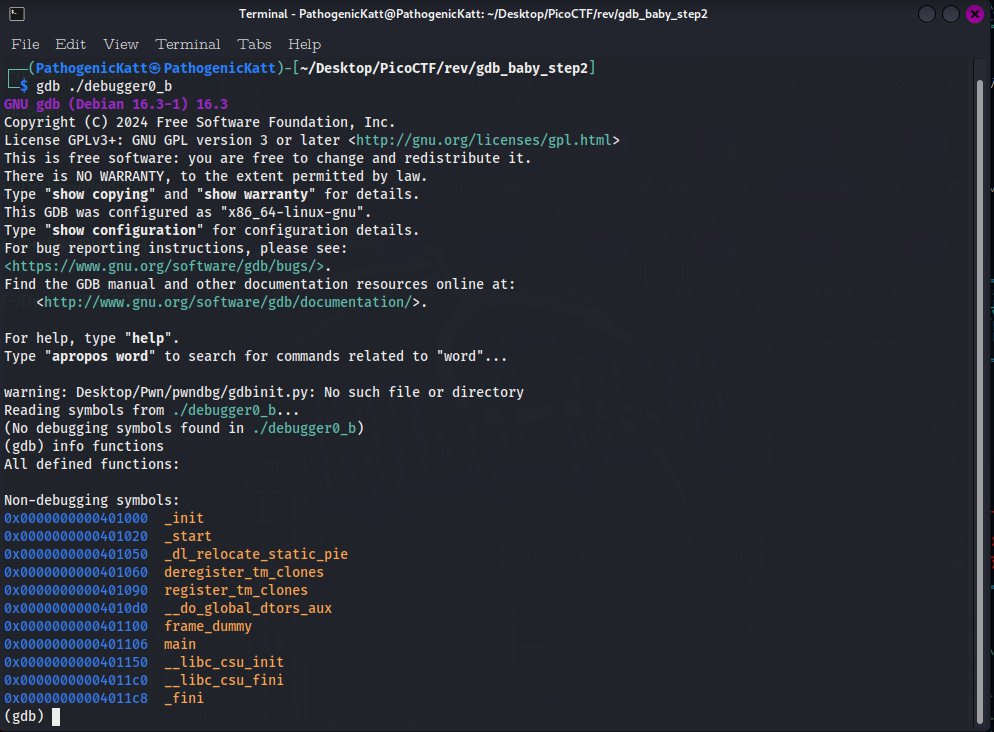Open the GDB bug reporting link
Image resolution: width=994 pixels, height=732 pixels.
click(160, 266)
